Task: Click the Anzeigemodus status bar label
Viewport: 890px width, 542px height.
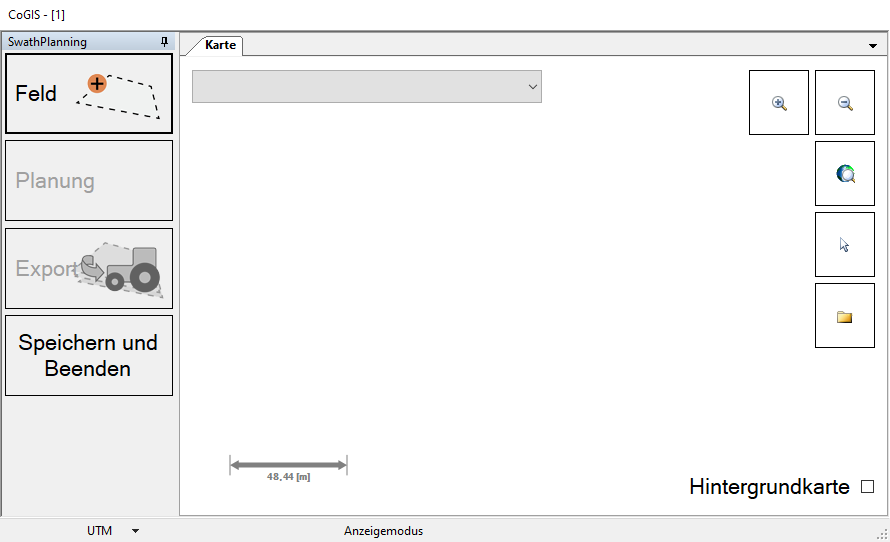Action: [383, 531]
